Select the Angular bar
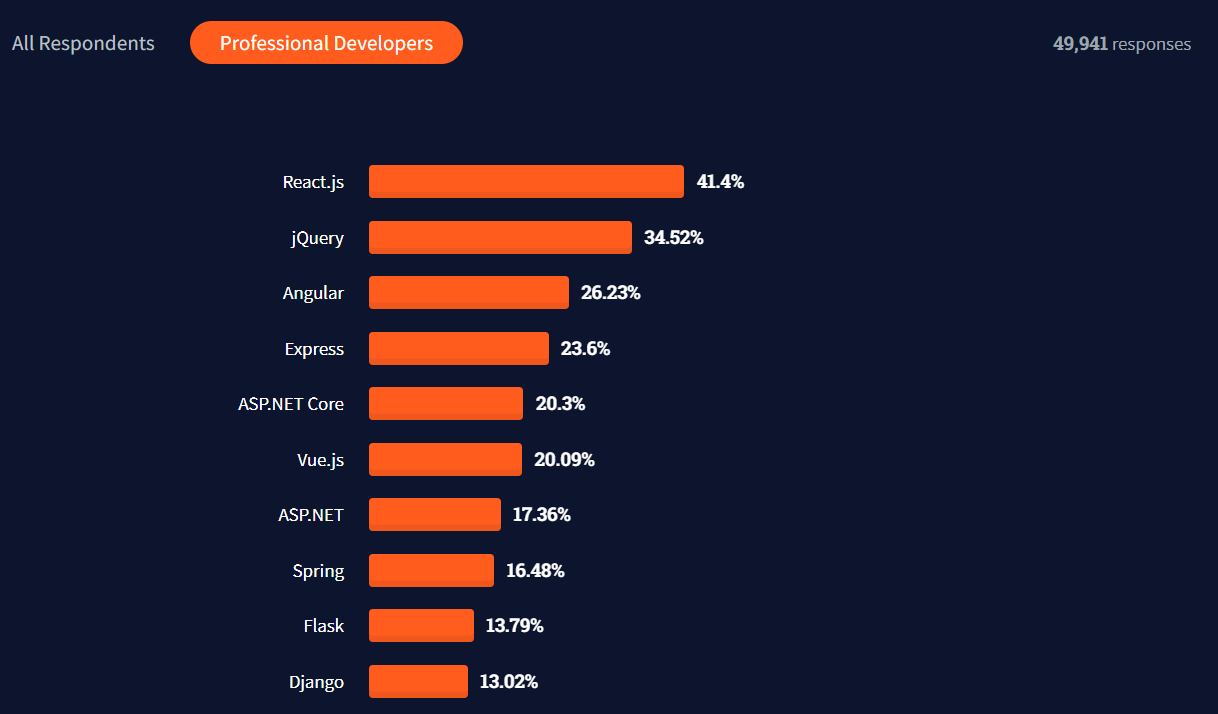The width and height of the screenshot is (1218, 714). (468, 292)
